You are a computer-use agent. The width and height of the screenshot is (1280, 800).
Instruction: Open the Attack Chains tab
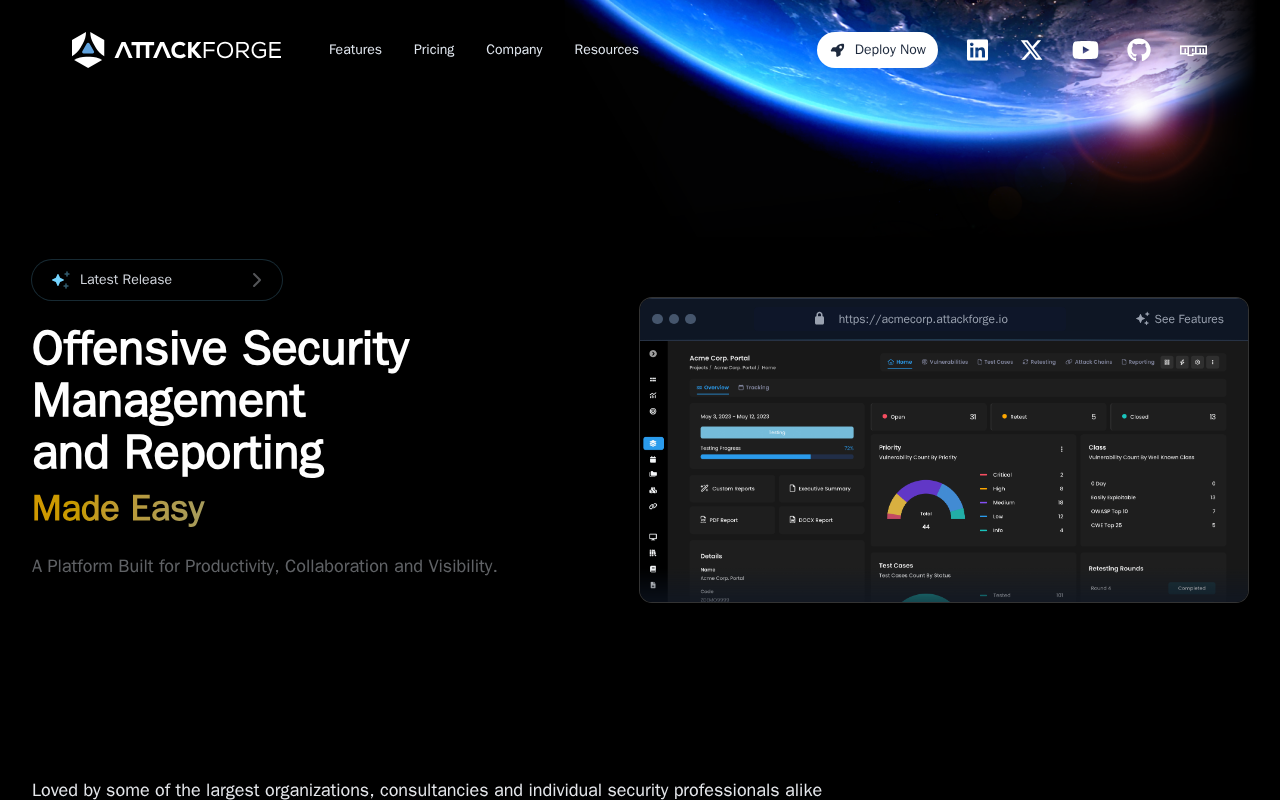[x=1089, y=362]
